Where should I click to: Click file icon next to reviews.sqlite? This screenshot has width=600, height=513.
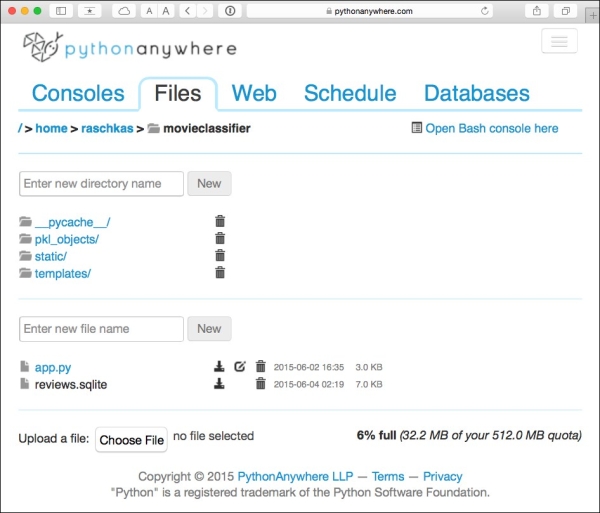tap(24, 384)
